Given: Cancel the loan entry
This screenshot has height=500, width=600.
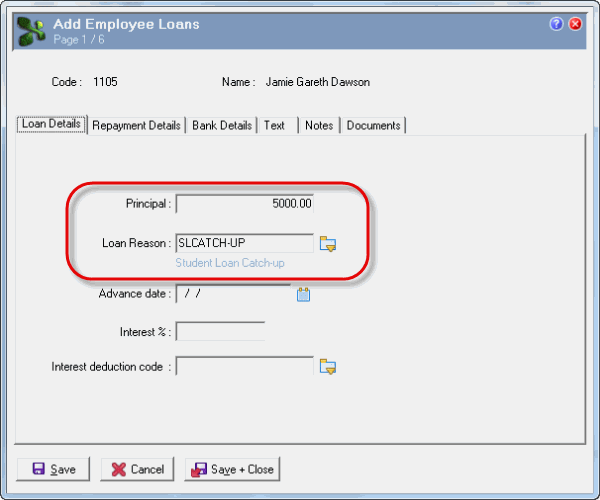Looking at the screenshot, I should (137, 469).
